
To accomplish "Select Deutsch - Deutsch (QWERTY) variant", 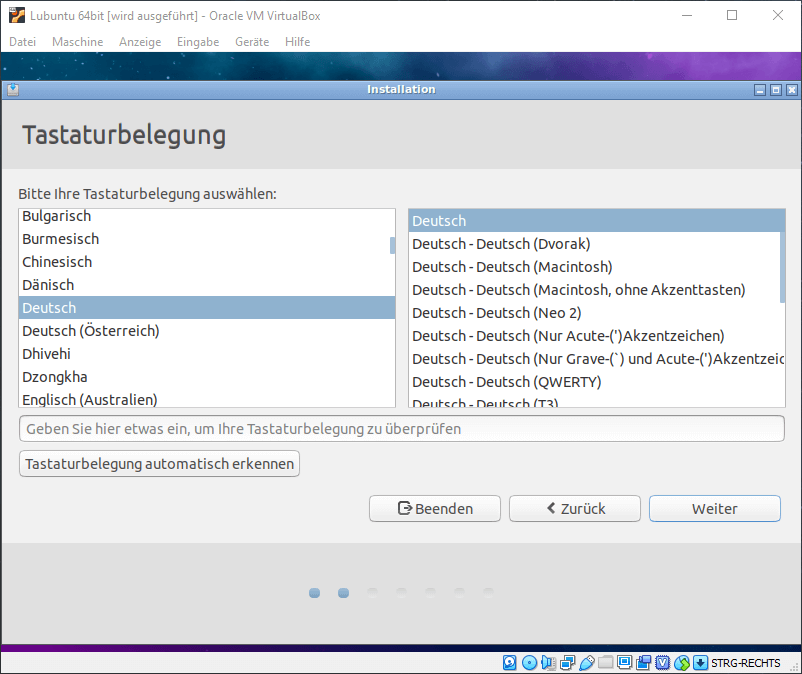I will tap(596, 382).
